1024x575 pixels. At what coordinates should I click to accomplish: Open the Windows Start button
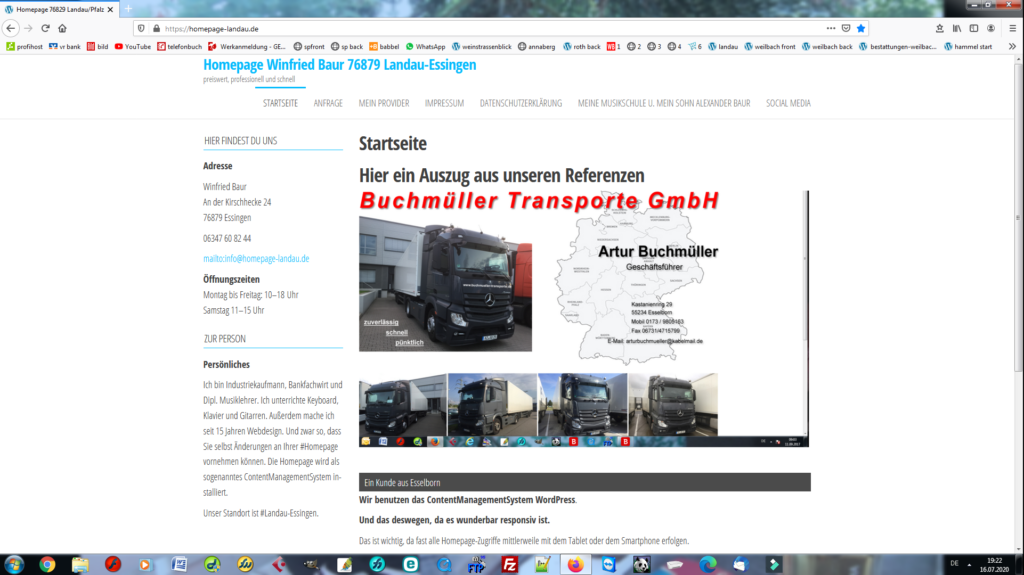tap(14, 564)
